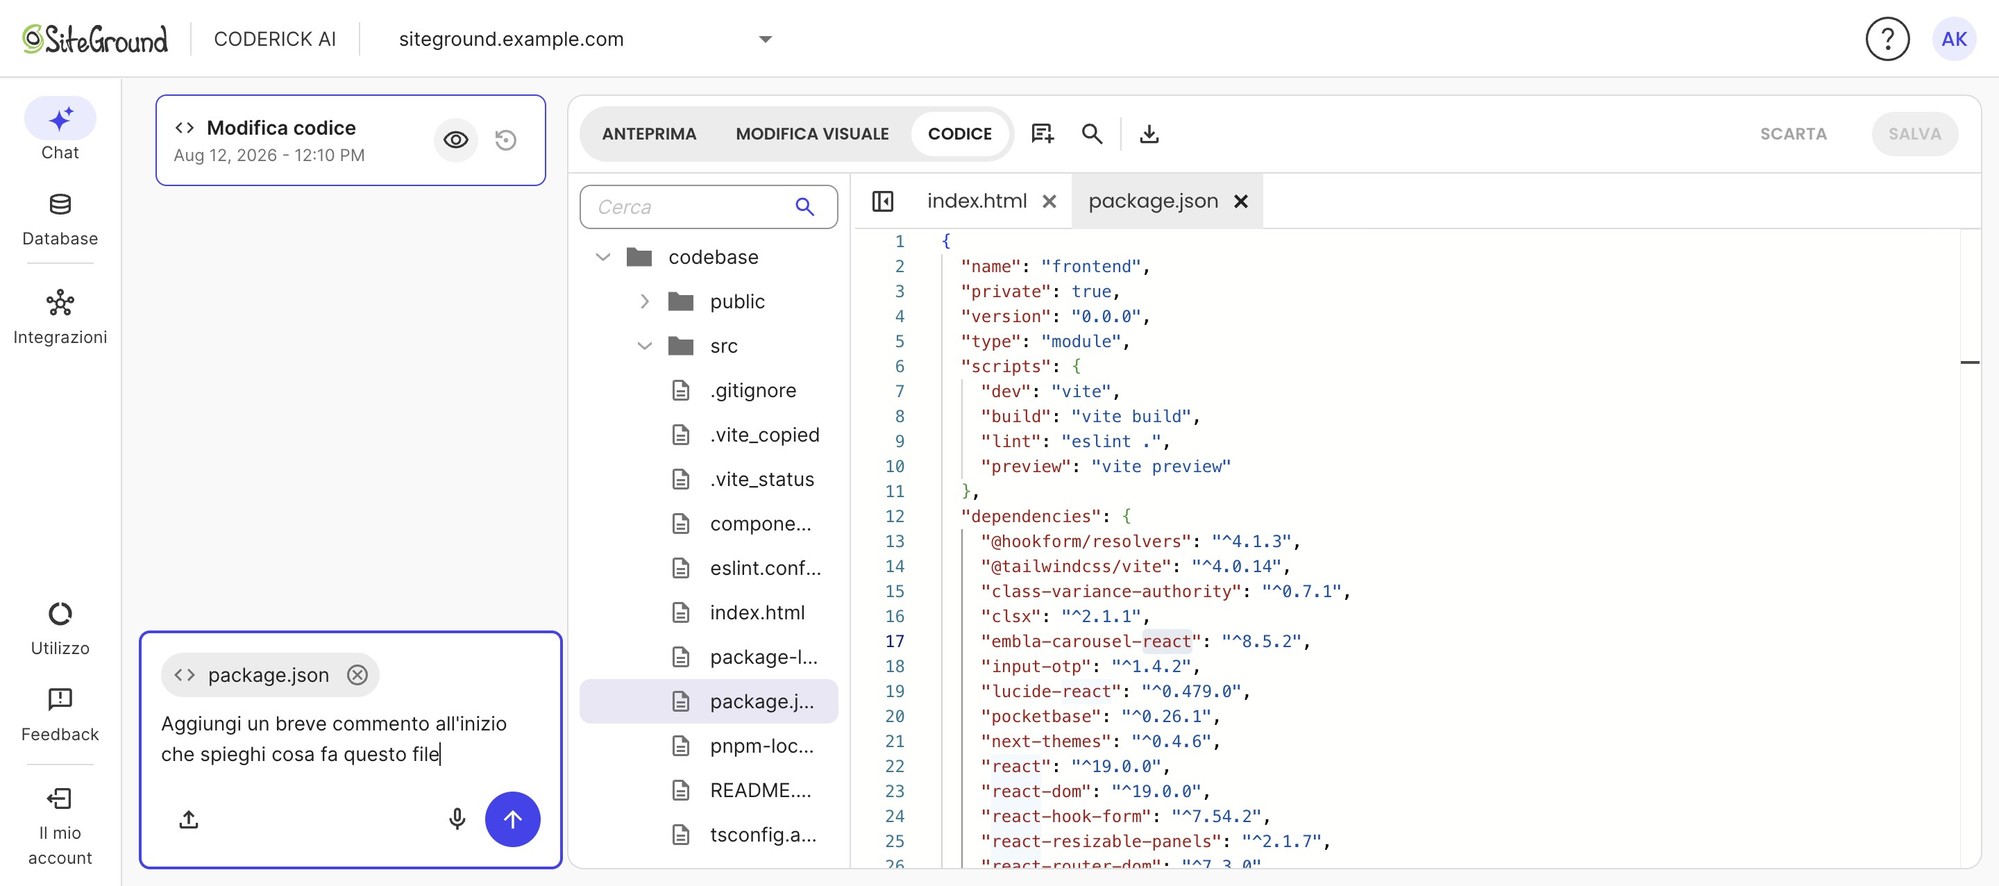Click the editor minimap scrollbar marker

[x=1970, y=362]
